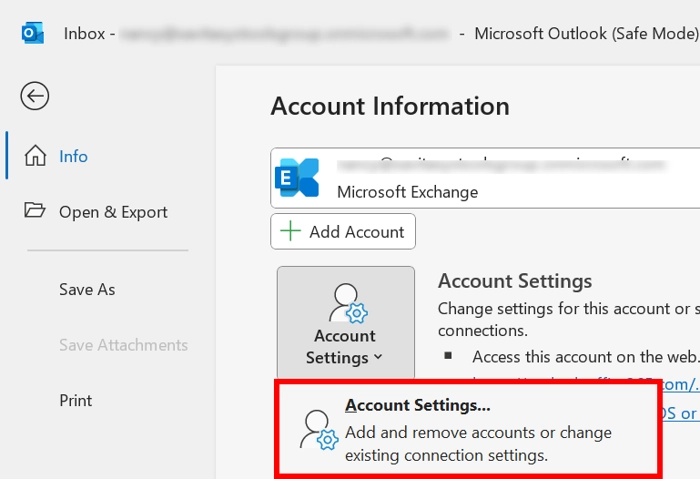Click the Microsoft Exchange account icon
Image resolution: width=700 pixels, height=479 pixels.
(297, 178)
